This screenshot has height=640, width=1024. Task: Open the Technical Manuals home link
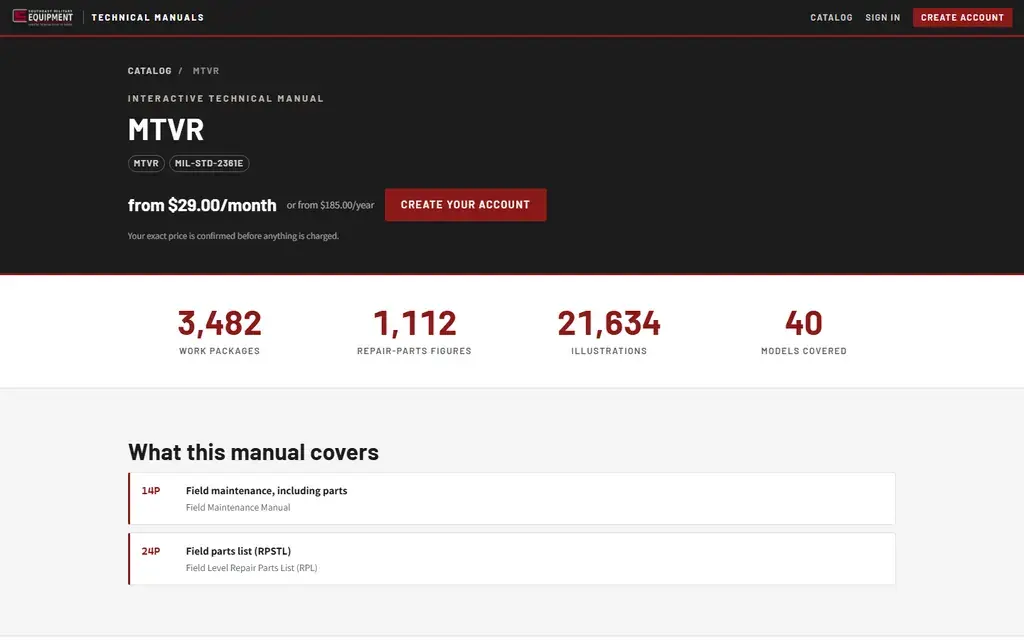coord(148,18)
